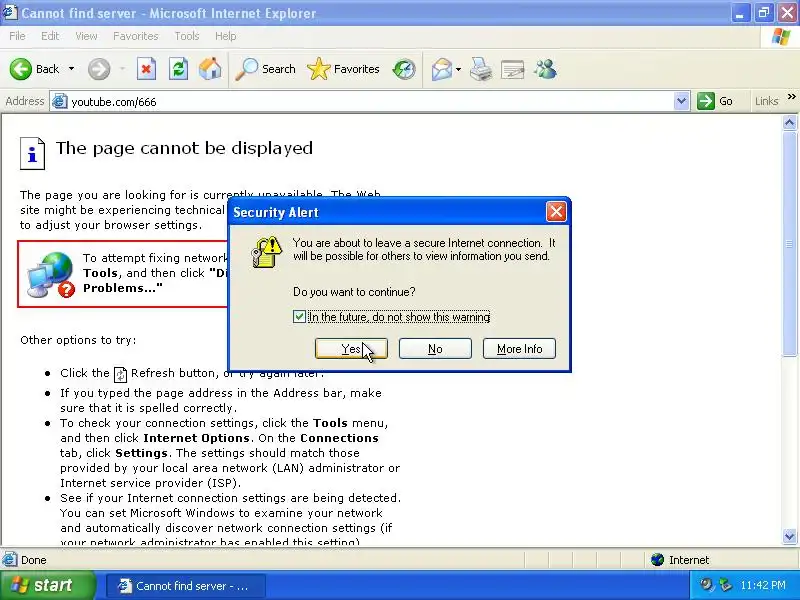Viewport: 800px width, 600px height.
Task: Click the info icon beside page heading
Action: click(x=33, y=154)
